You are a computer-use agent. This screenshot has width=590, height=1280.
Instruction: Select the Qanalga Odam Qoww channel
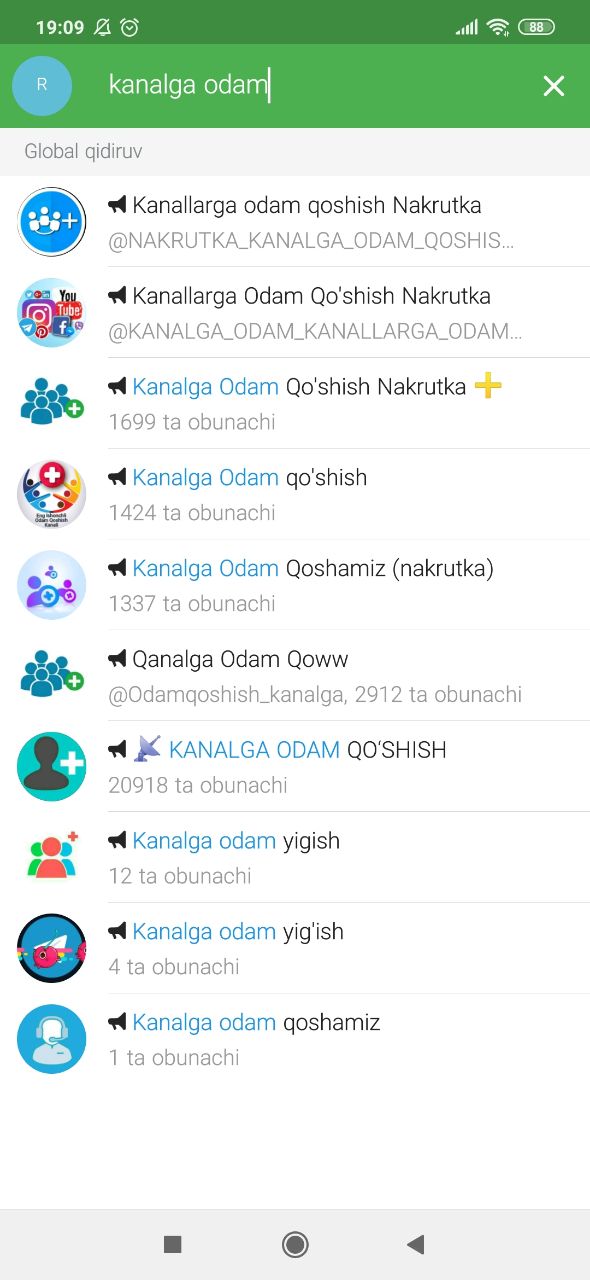pos(295,676)
